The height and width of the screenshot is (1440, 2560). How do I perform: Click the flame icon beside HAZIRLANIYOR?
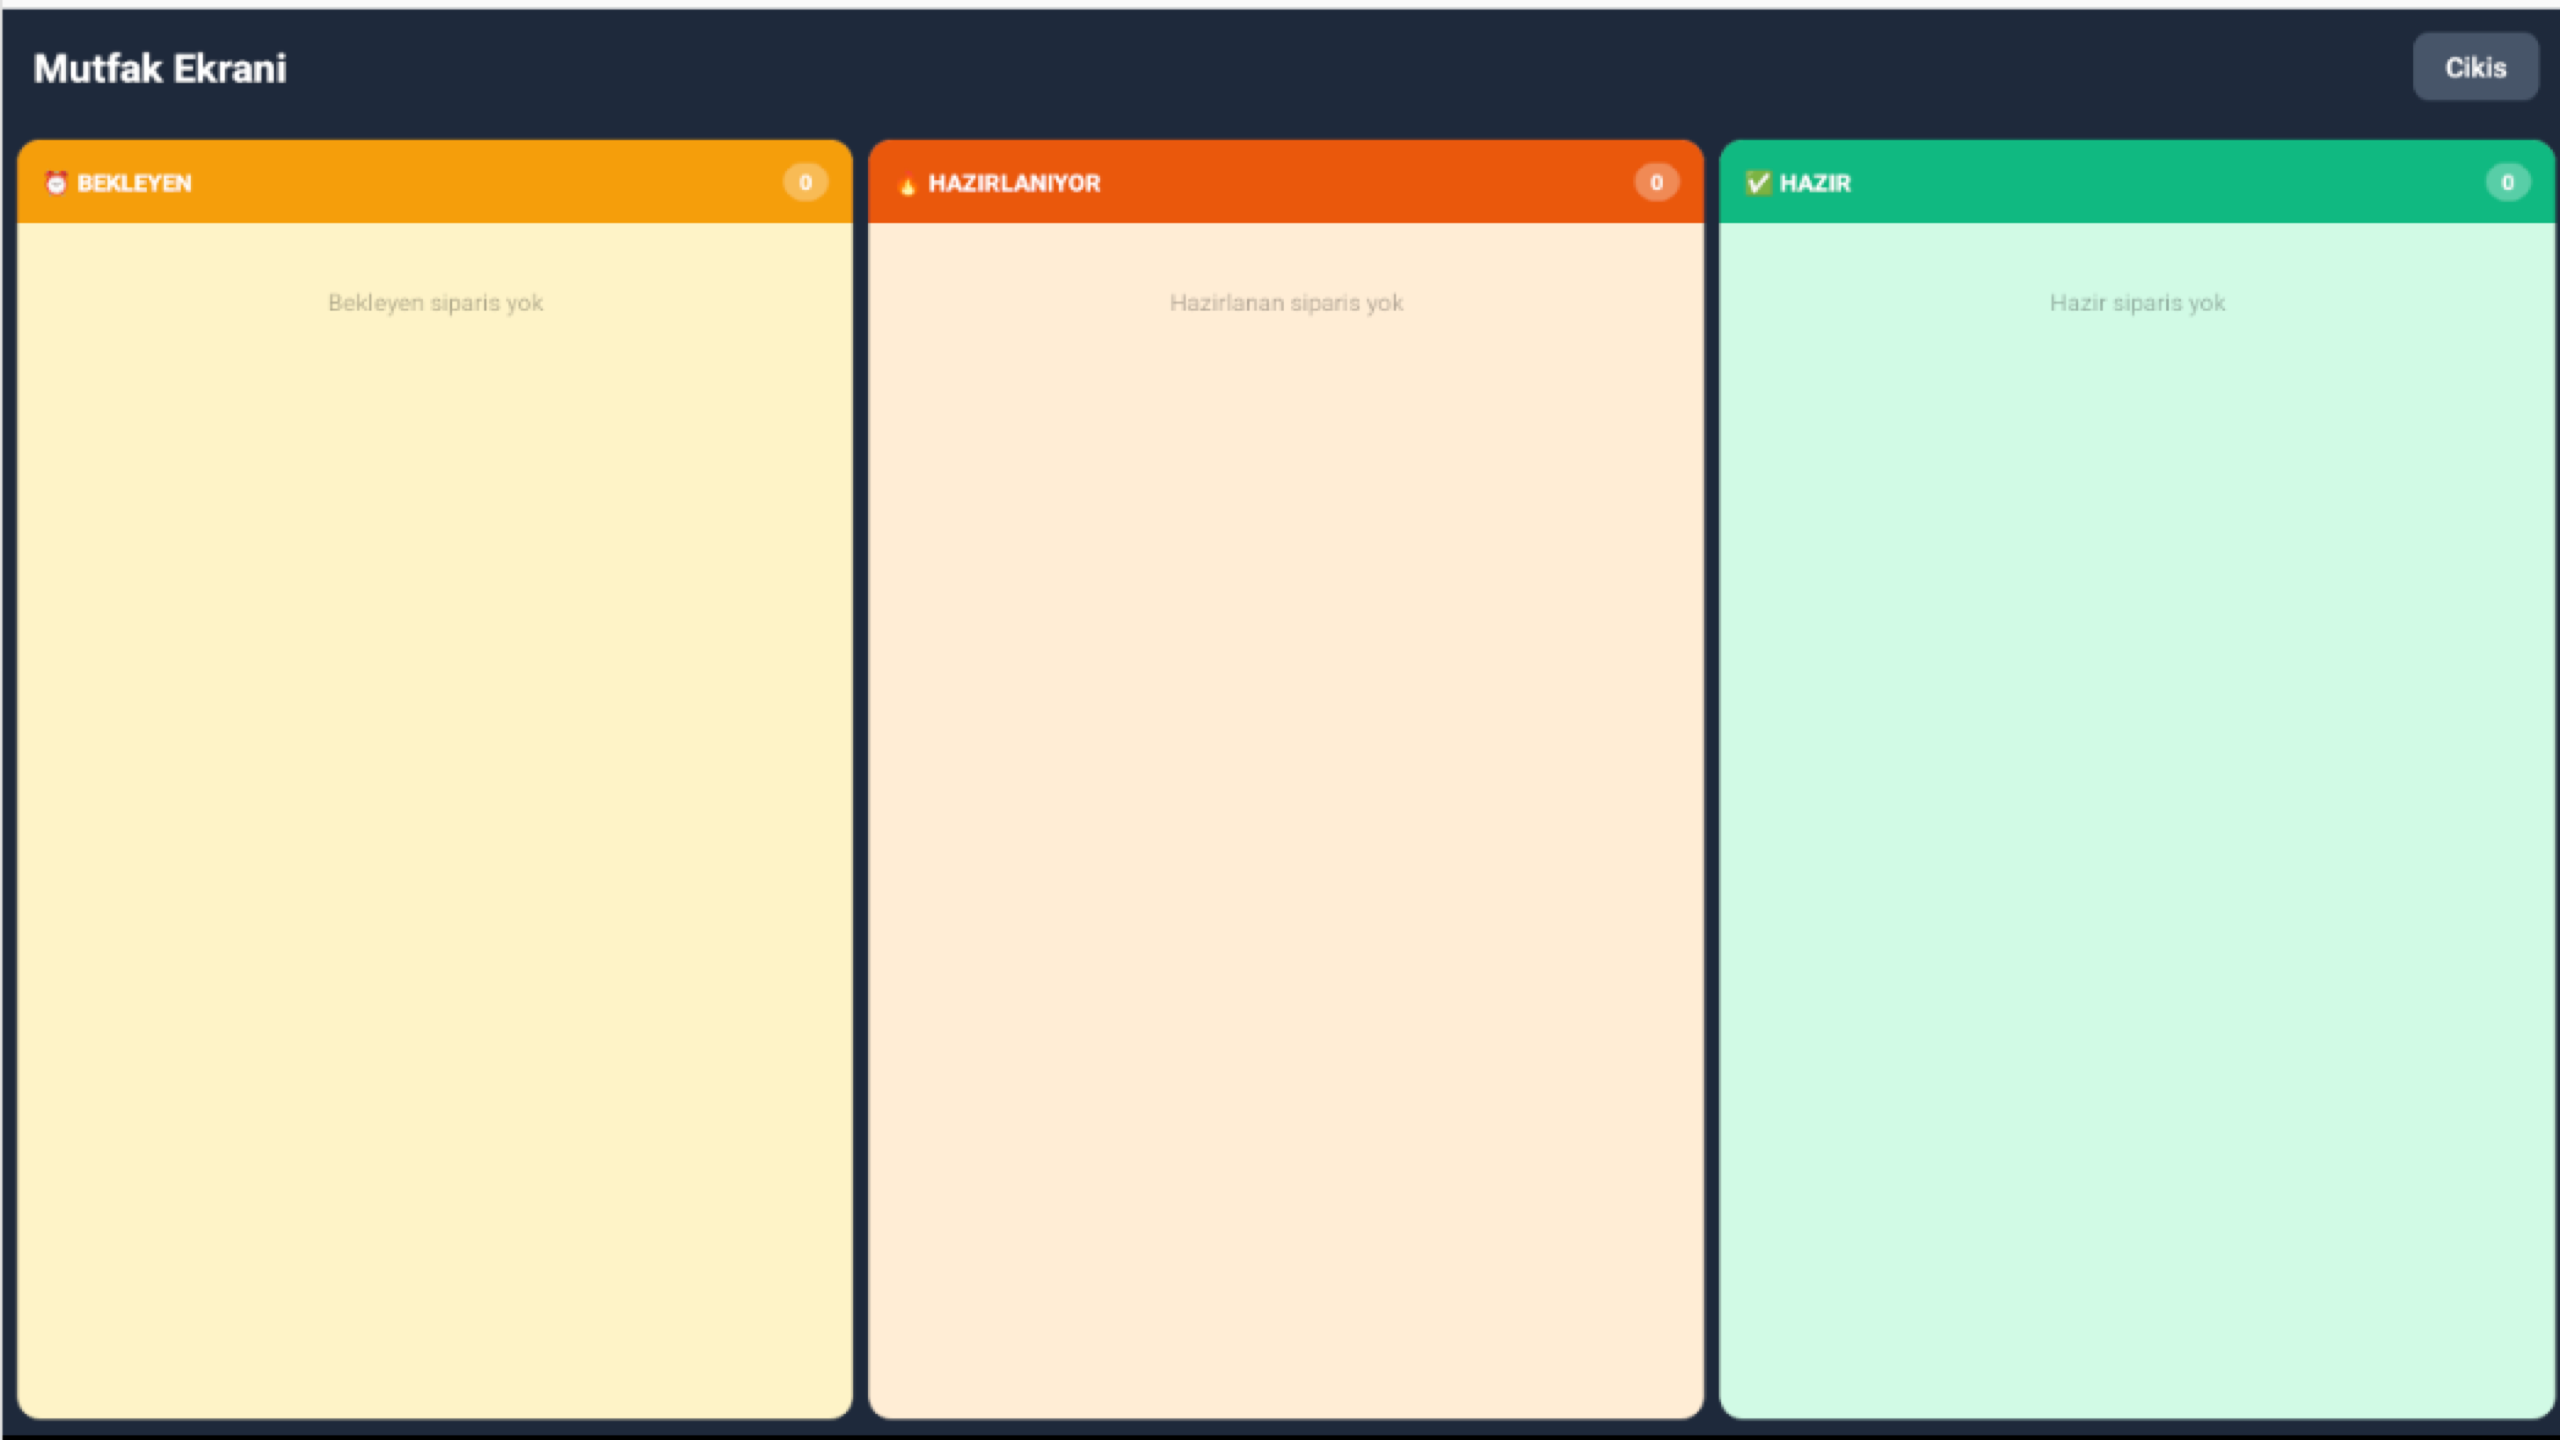point(907,184)
